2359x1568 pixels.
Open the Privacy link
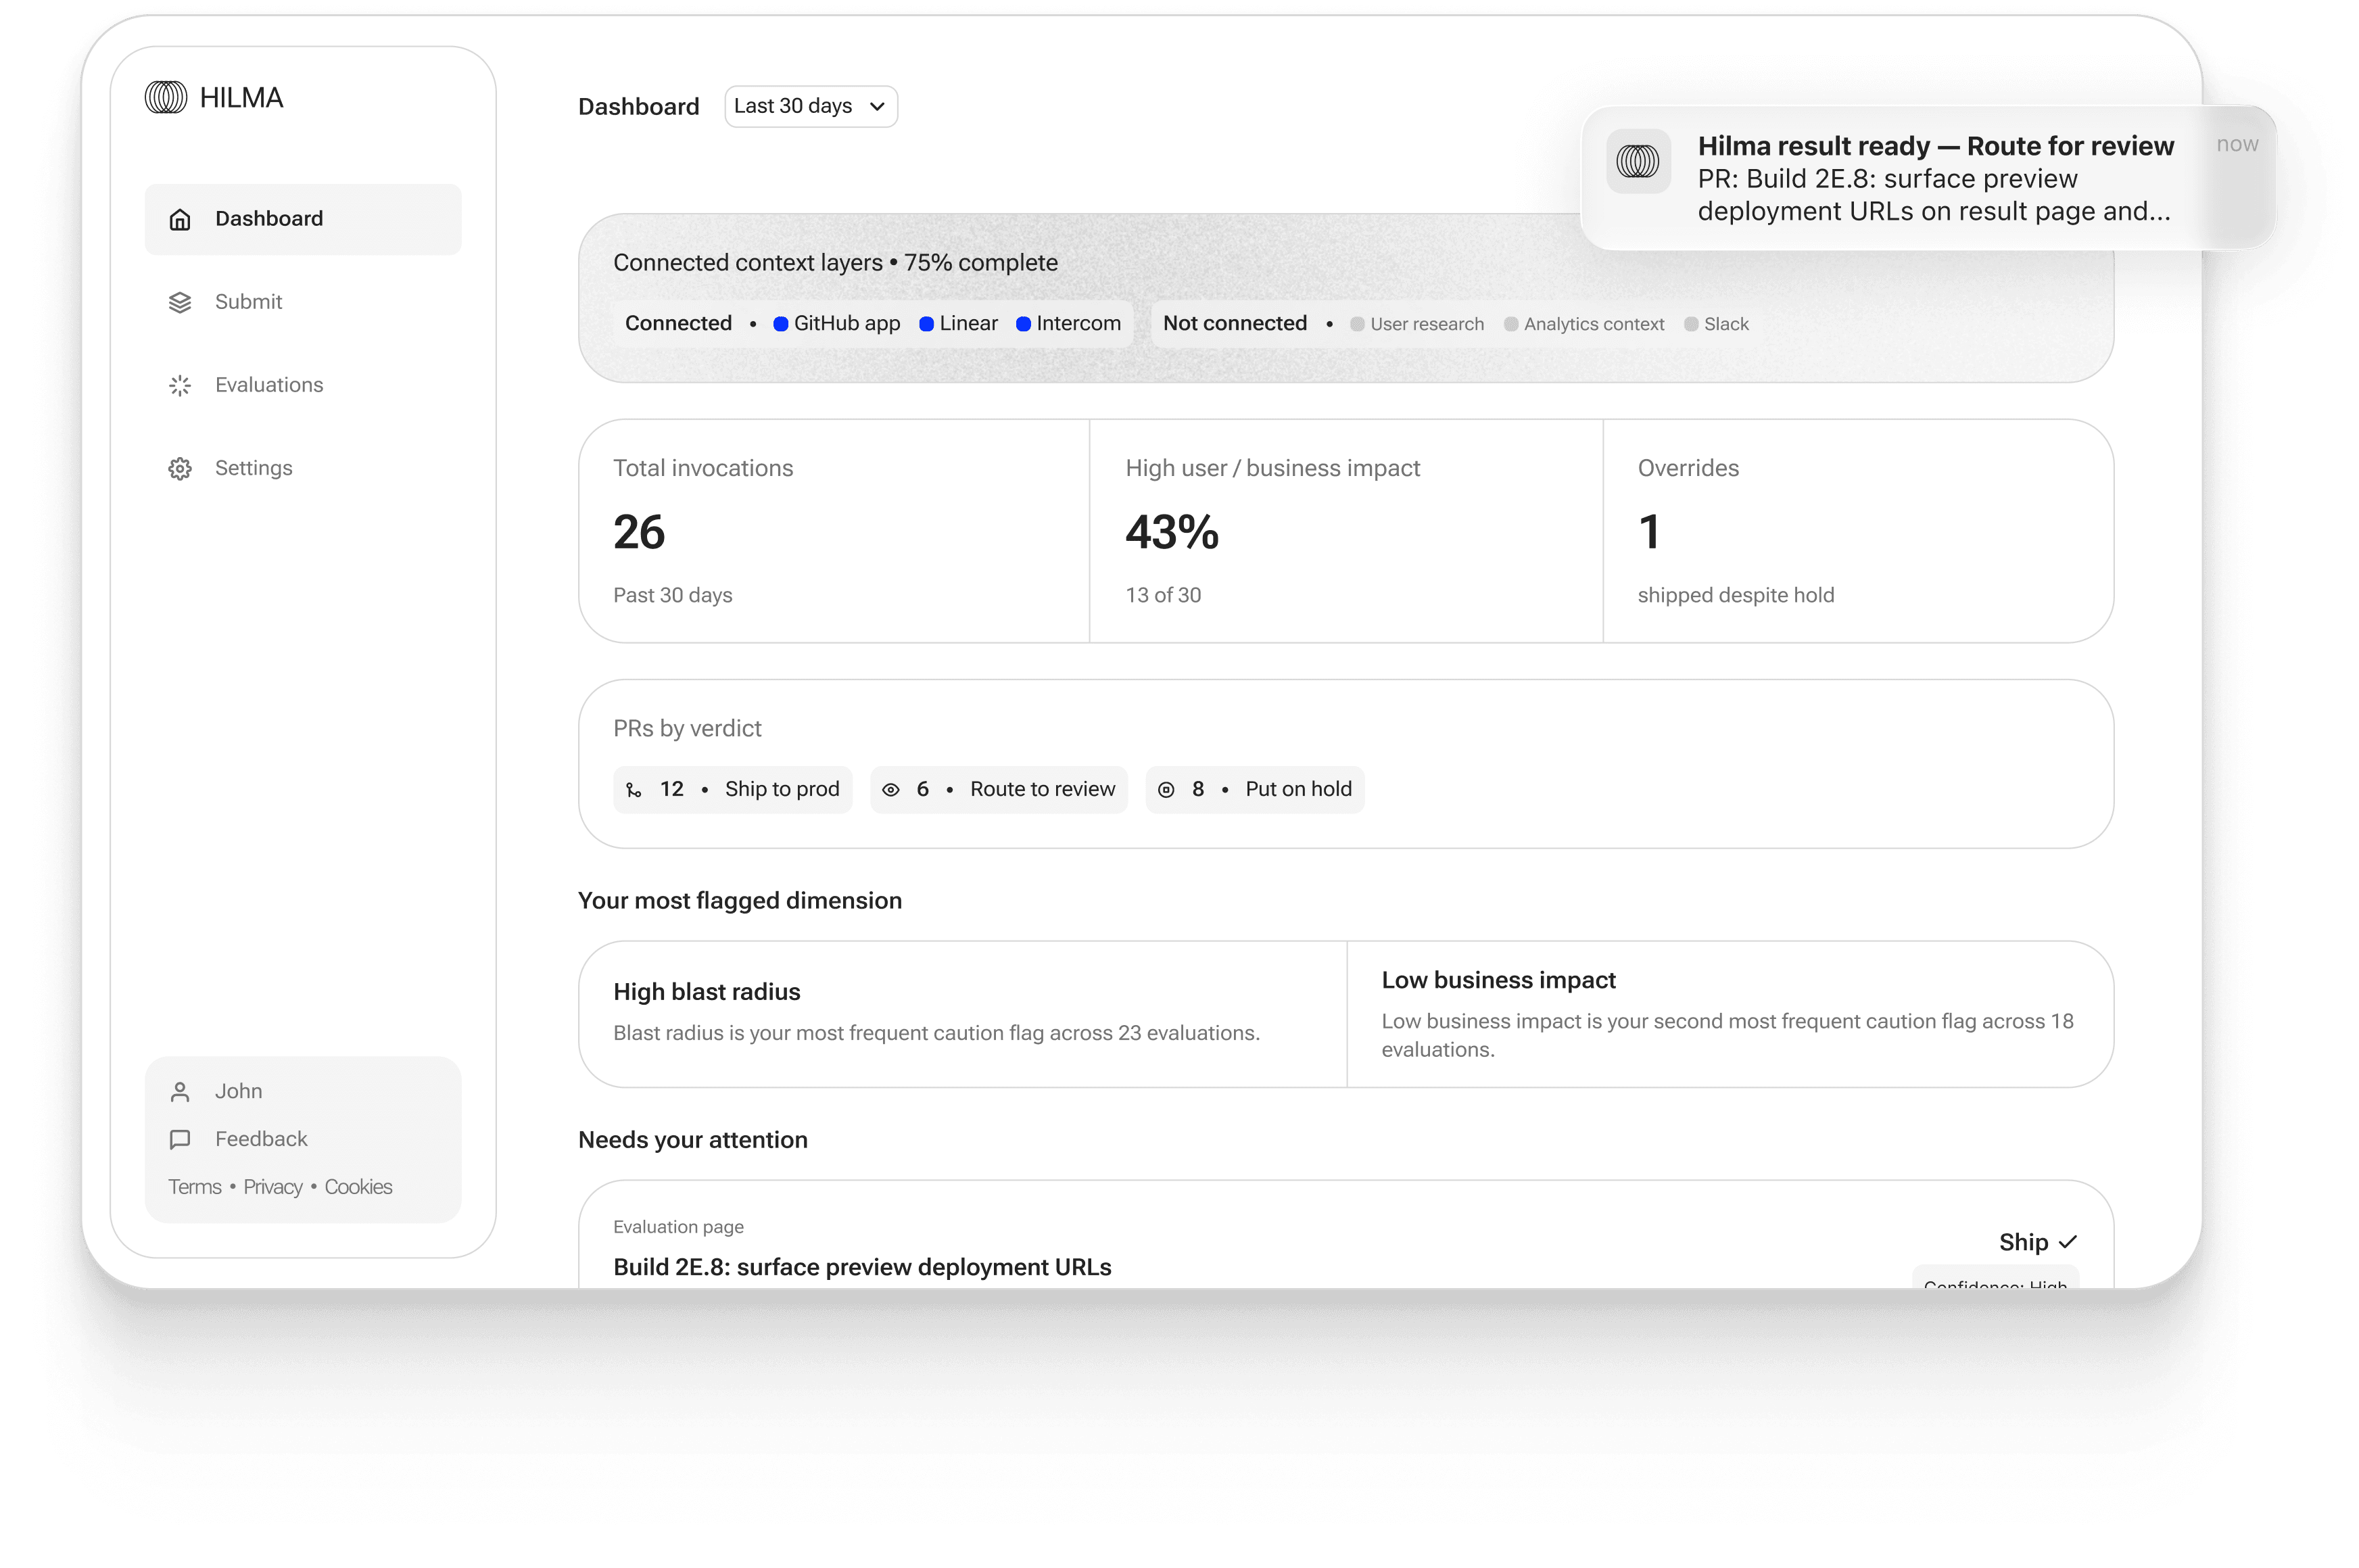coord(272,1187)
